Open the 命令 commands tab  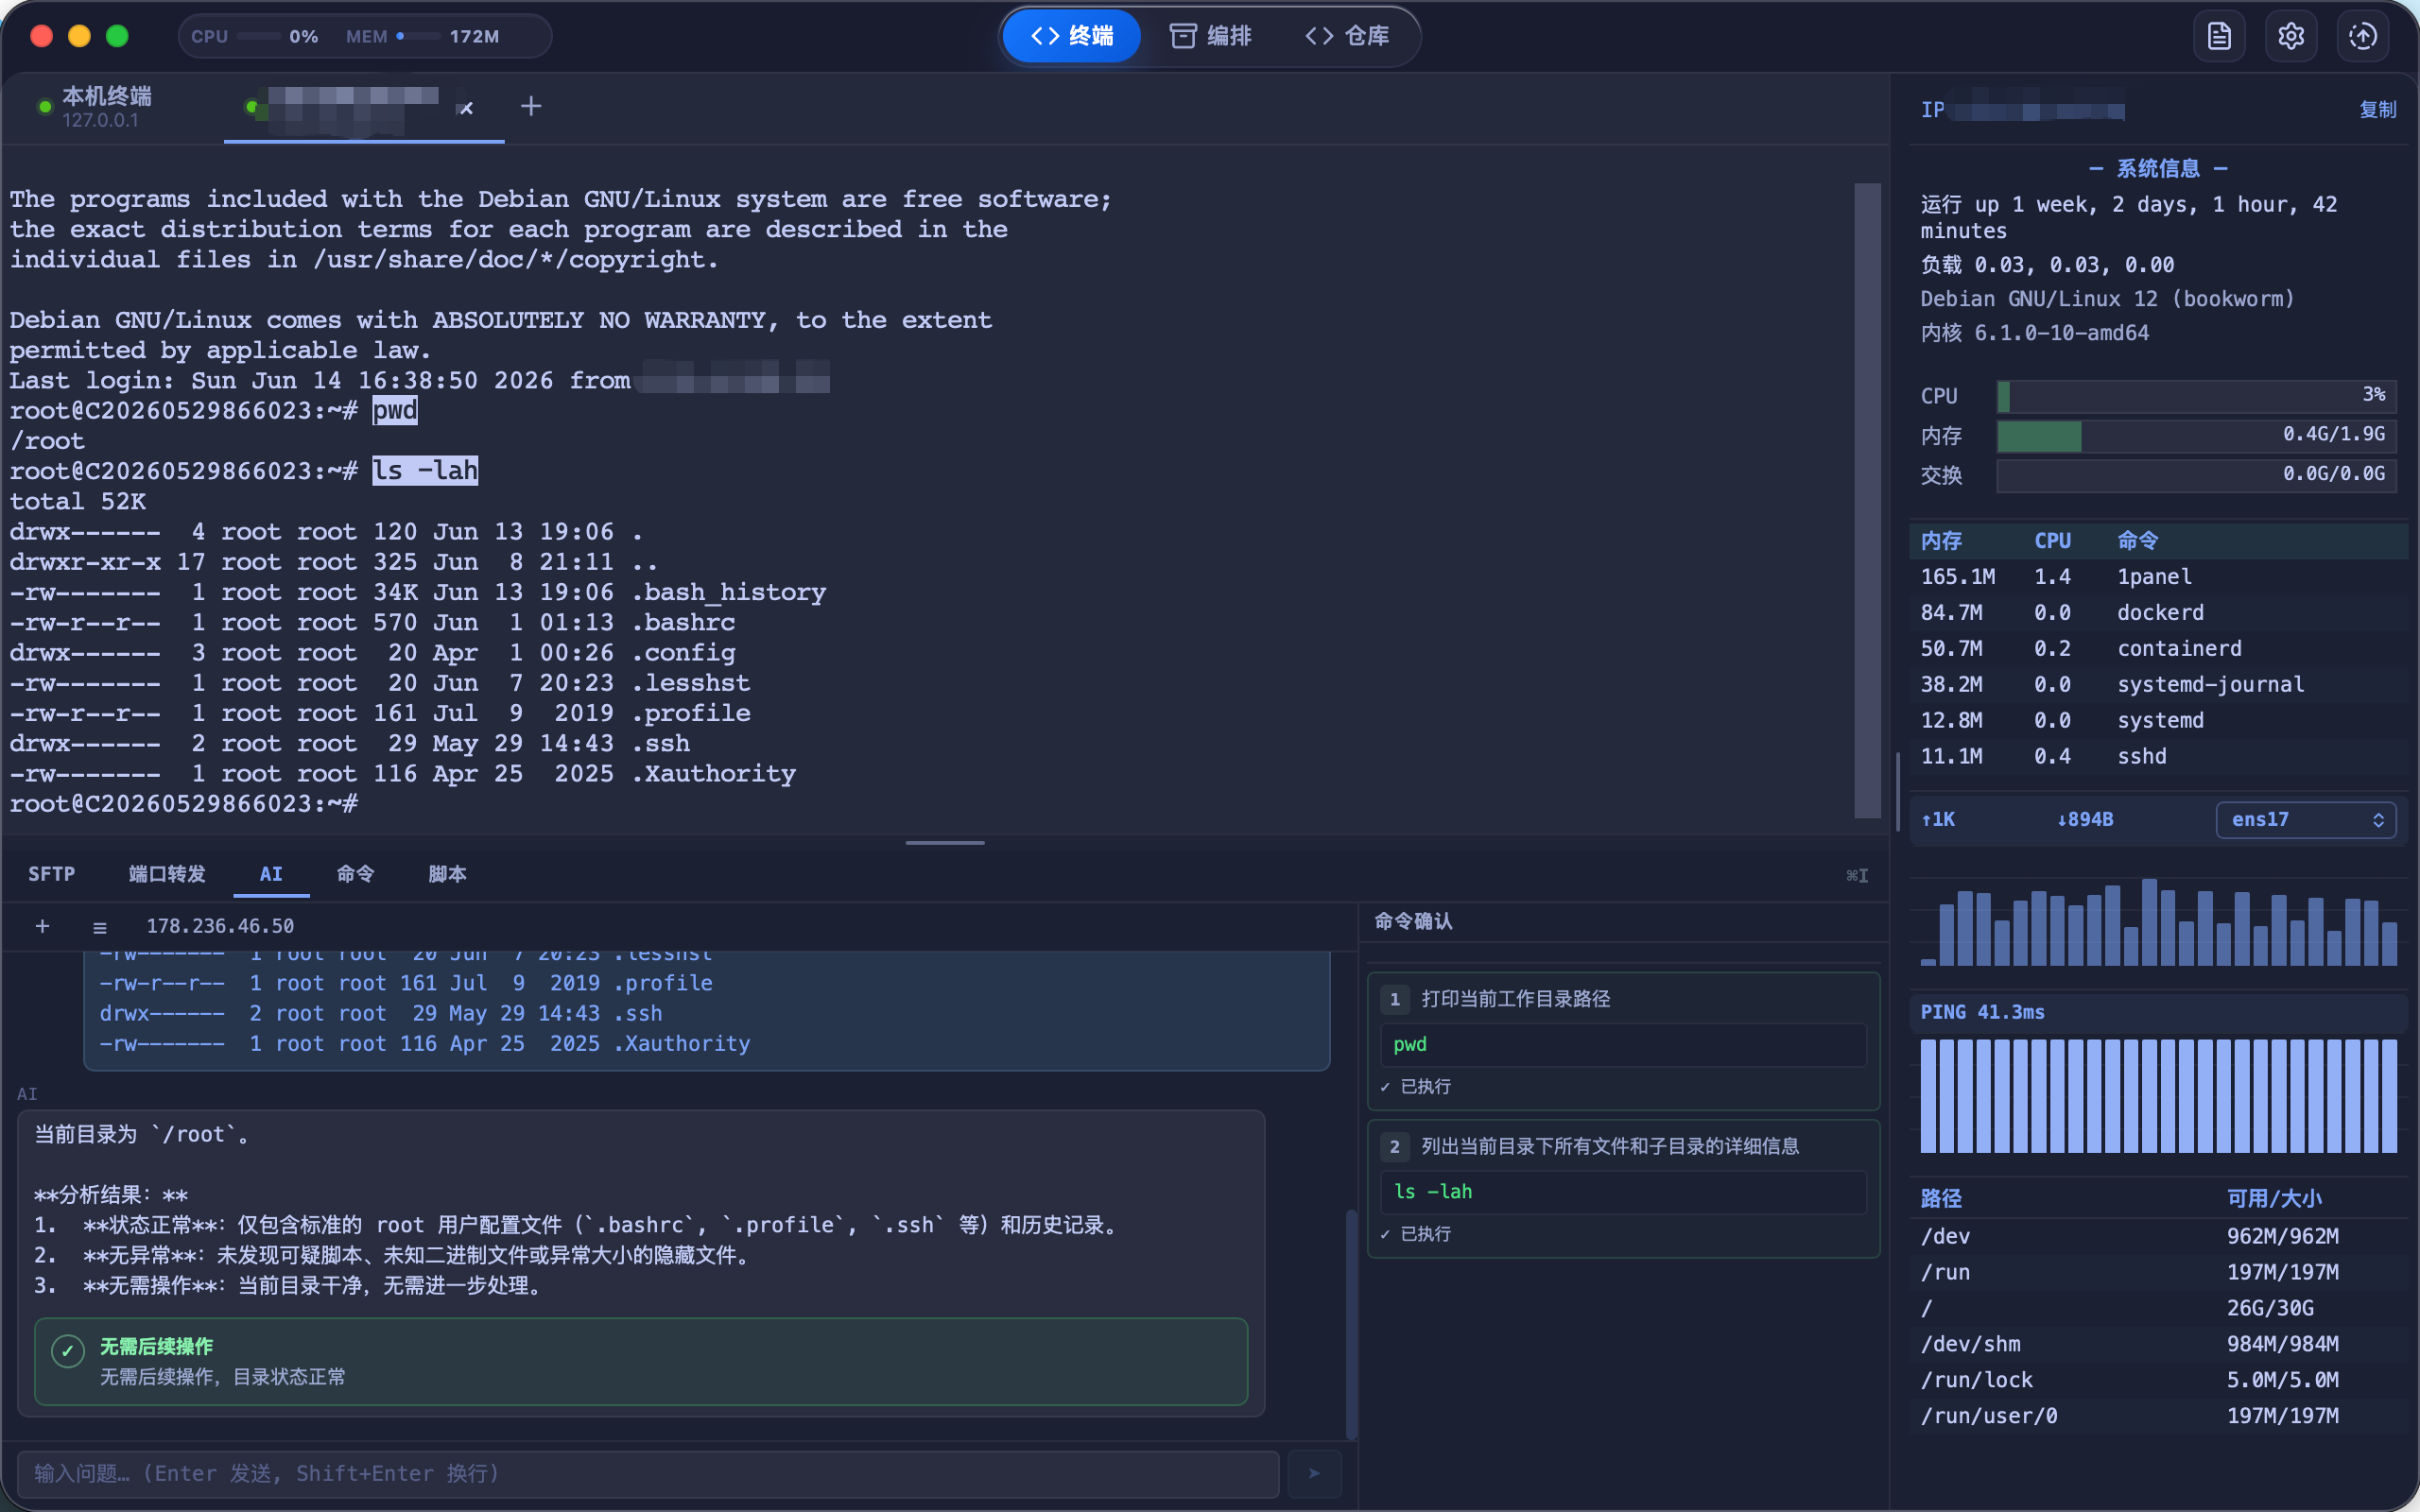pyautogui.click(x=355, y=874)
